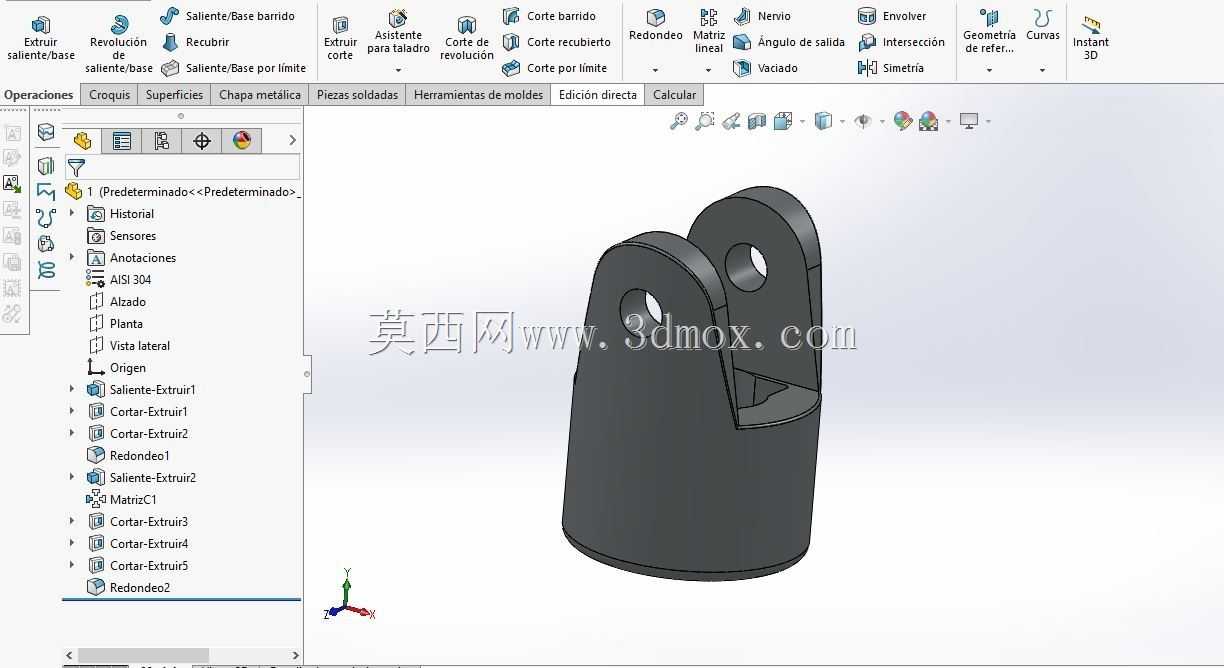Select Revolución de saliente/base tool
Viewport: 1224px width, 668px height.
(x=119, y=44)
